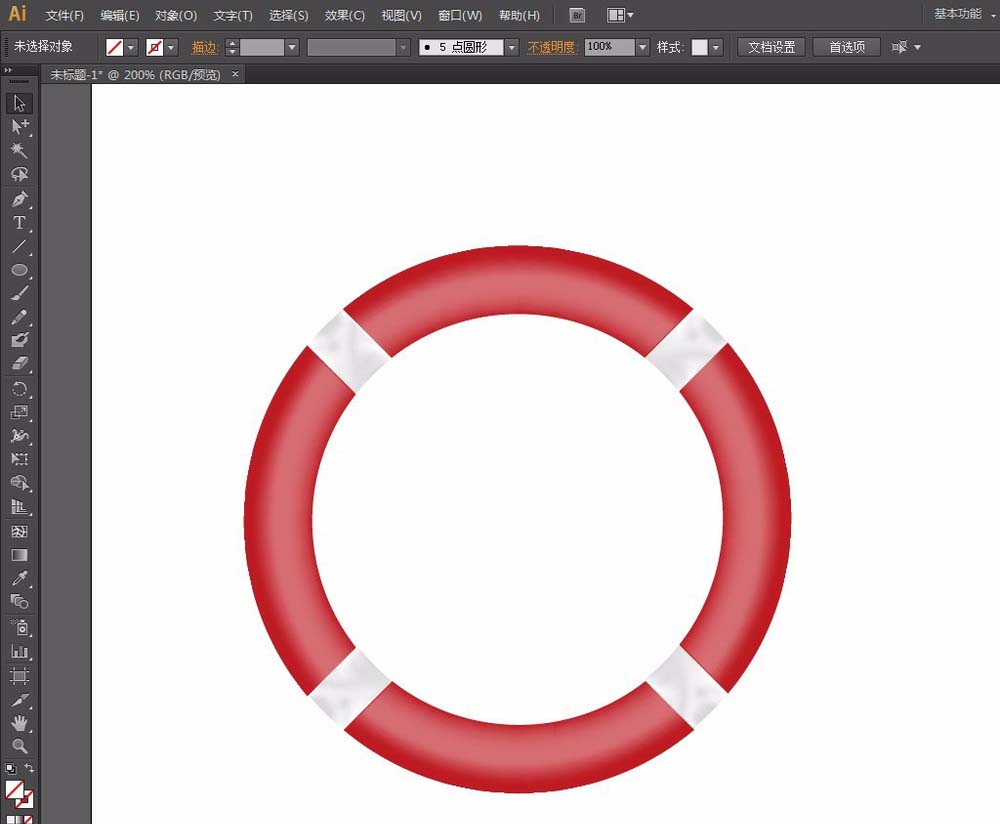This screenshot has height=824, width=1000.
Task: Select the Eyedropper tool
Action: pyautogui.click(x=18, y=579)
